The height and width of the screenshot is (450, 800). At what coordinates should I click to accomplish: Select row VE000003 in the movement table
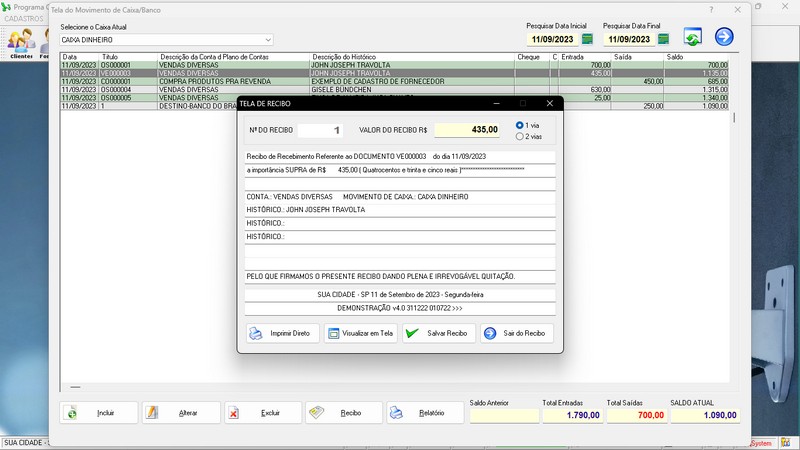pos(394,73)
